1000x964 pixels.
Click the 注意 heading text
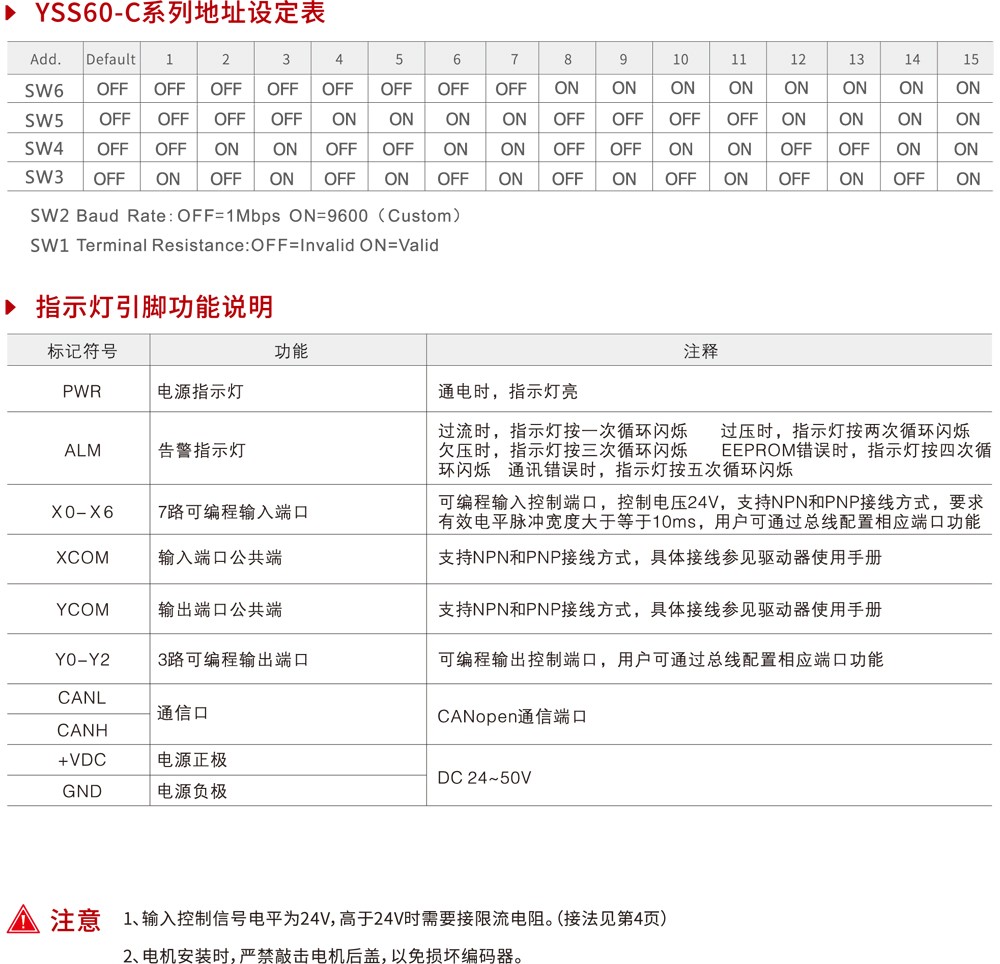(76, 919)
